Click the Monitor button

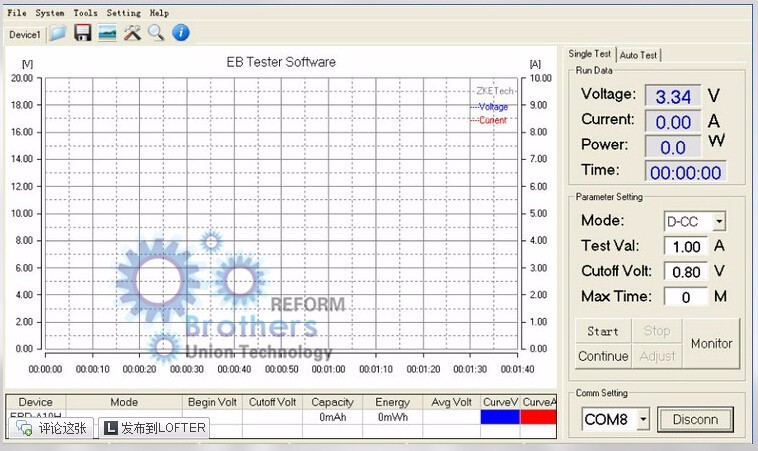[x=711, y=344]
